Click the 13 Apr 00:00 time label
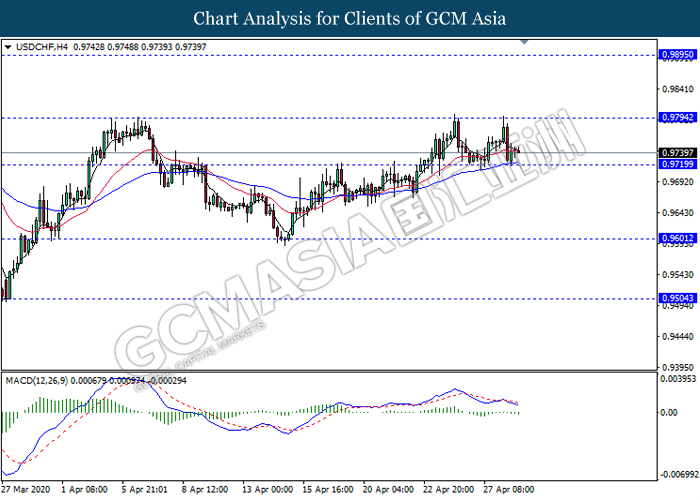 coord(269,490)
